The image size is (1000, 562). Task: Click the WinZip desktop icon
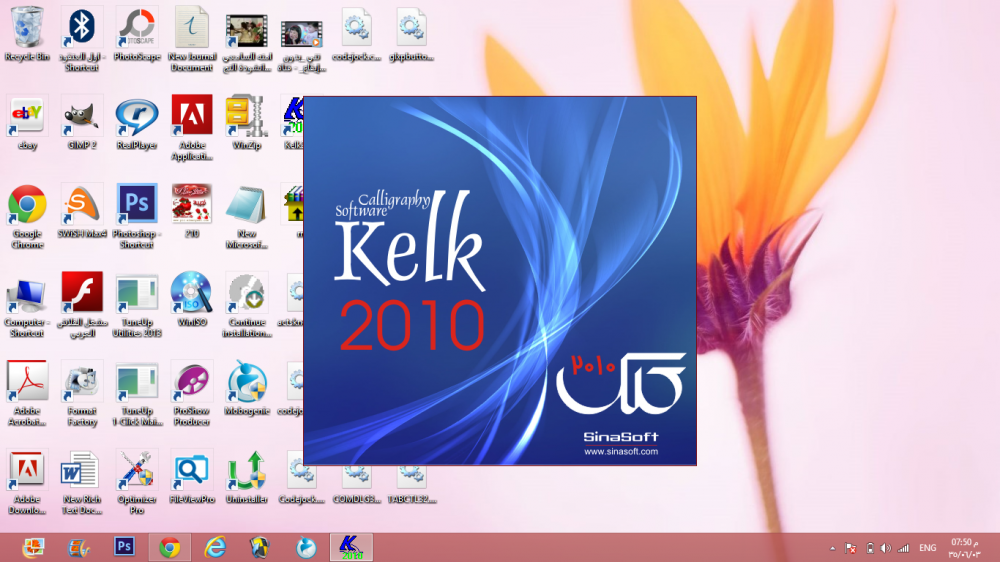click(x=245, y=118)
